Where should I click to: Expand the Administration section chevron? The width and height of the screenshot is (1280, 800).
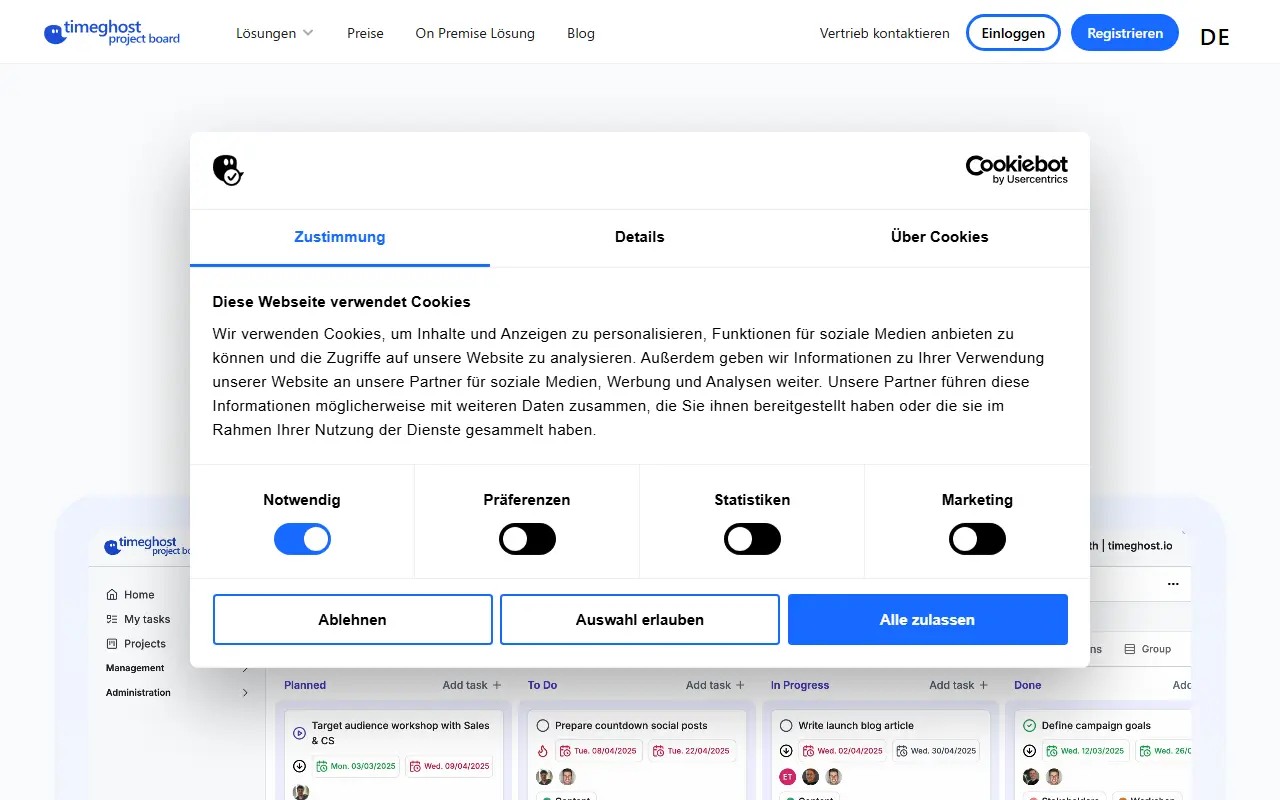245,692
